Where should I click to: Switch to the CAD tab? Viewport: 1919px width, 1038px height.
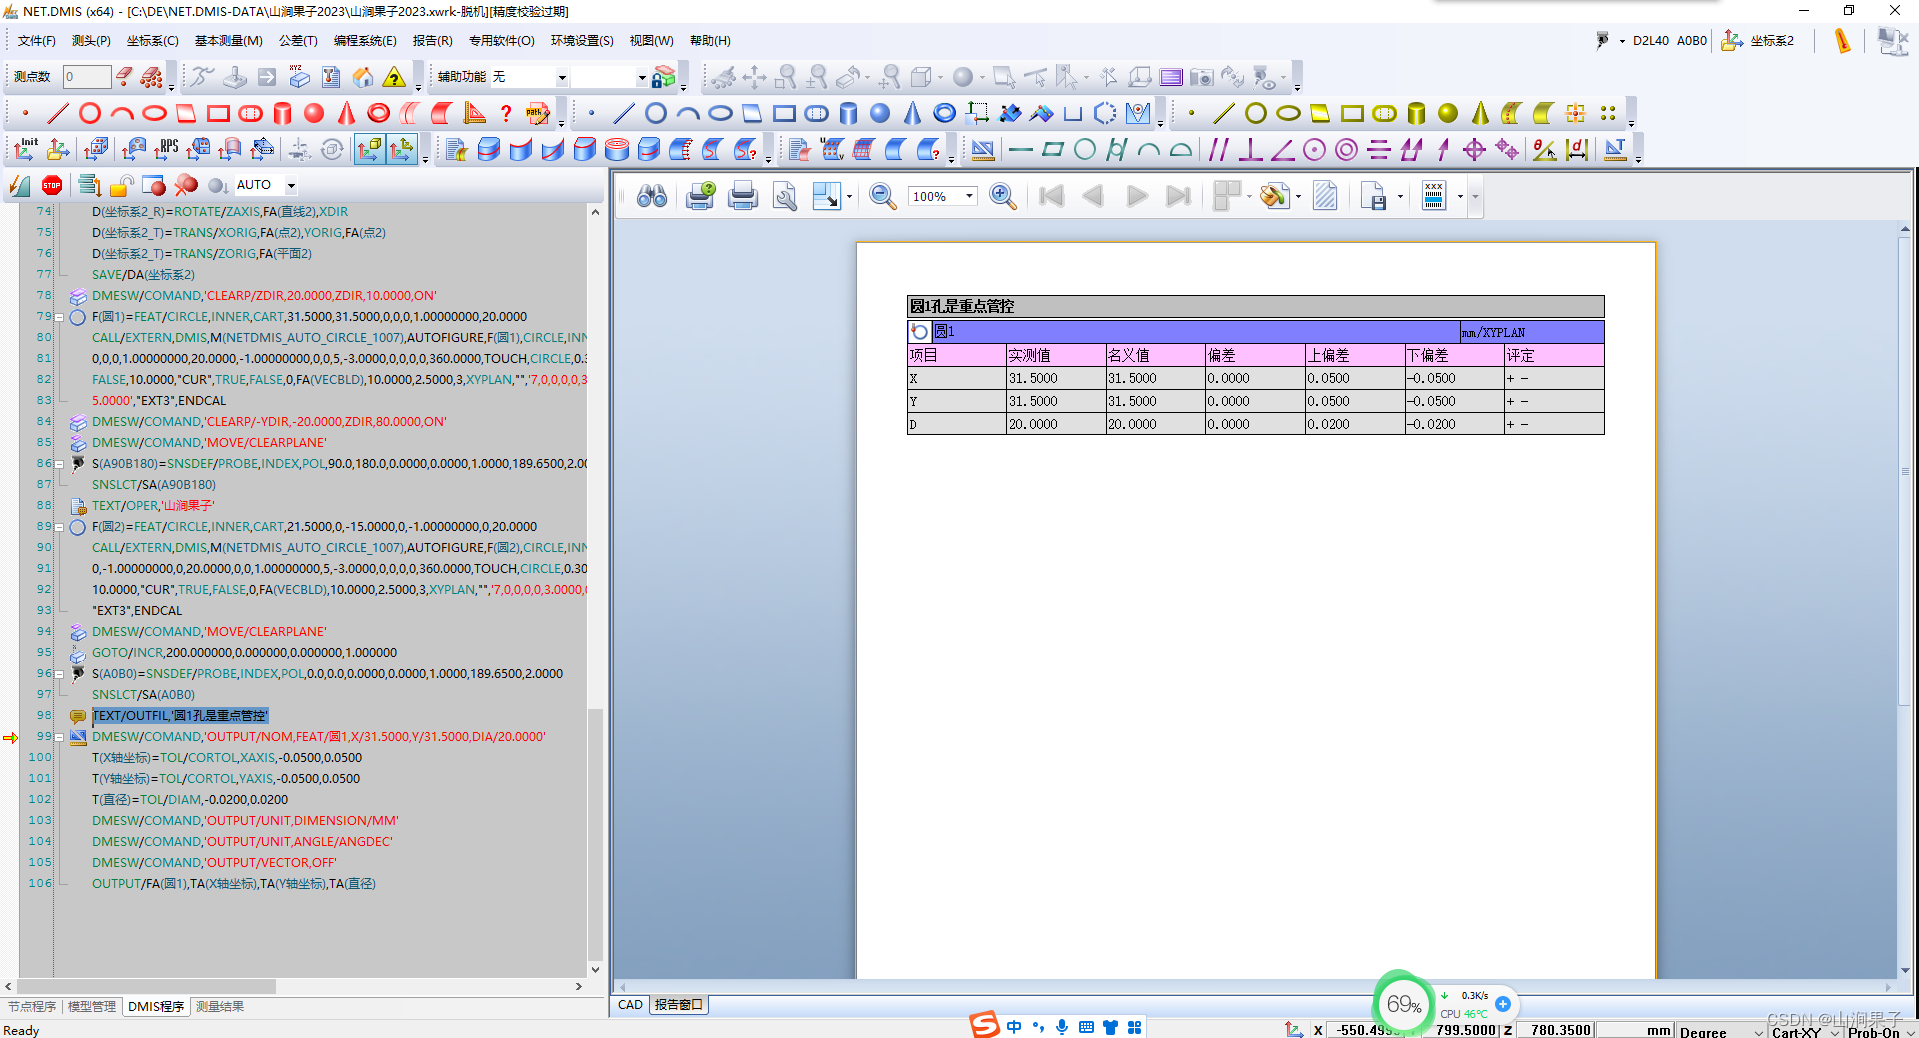click(x=630, y=1005)
